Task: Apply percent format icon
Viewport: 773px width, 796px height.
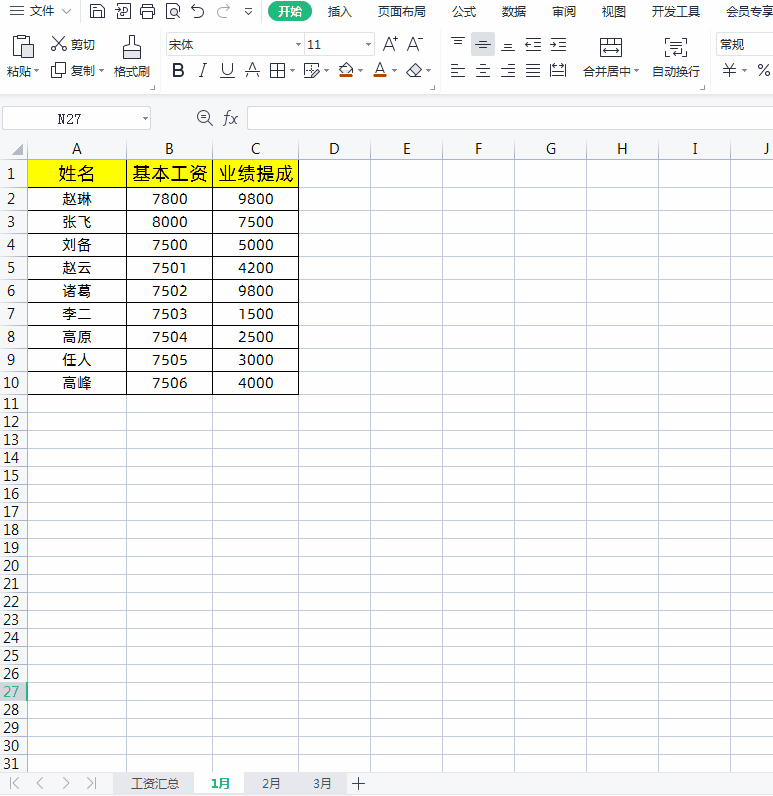Action: 763,70
